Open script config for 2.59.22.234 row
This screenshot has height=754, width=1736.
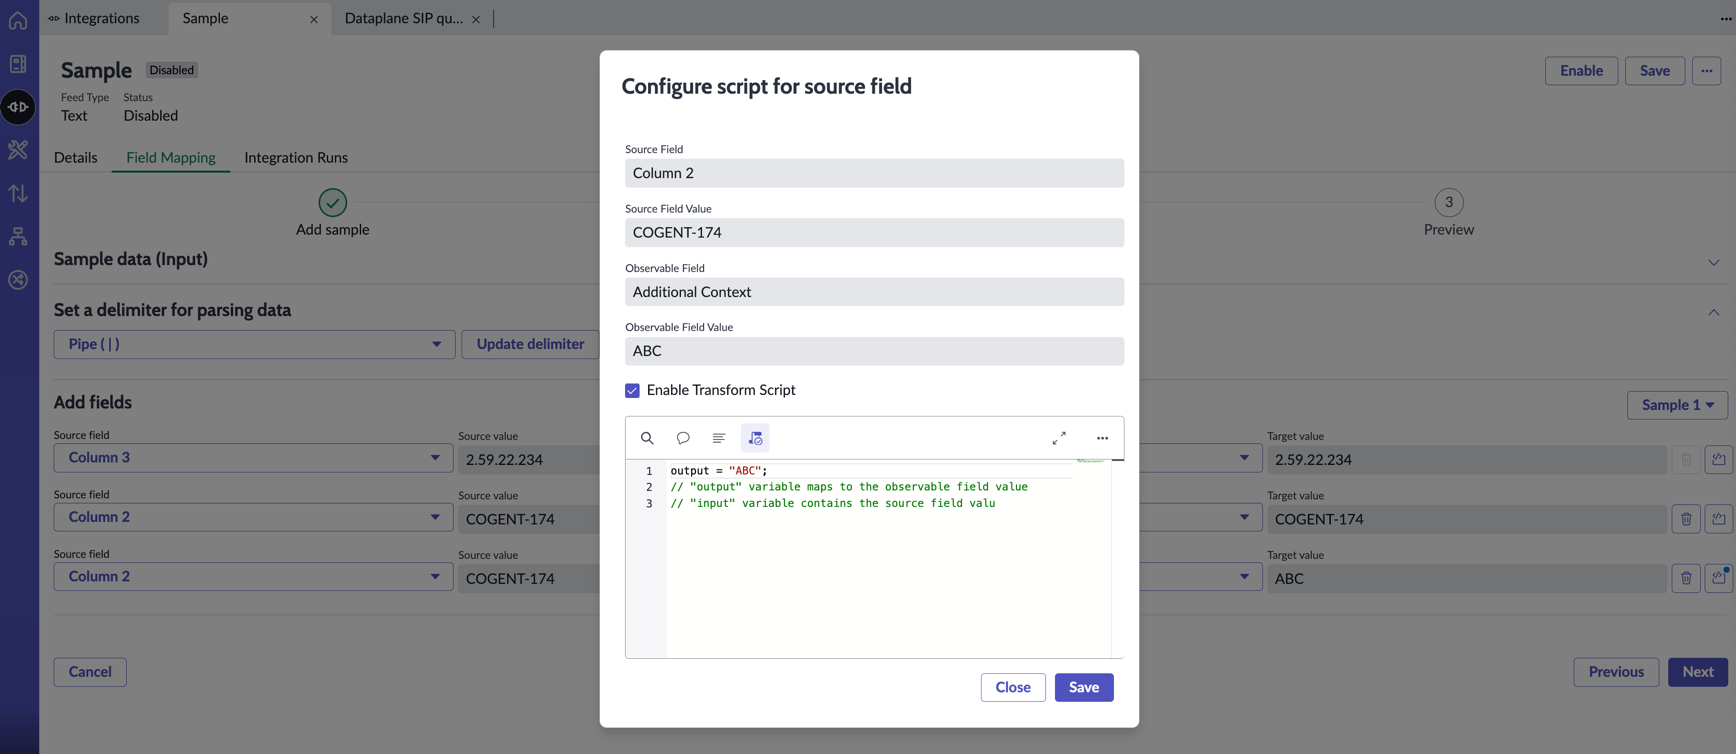pos(1719,460)
